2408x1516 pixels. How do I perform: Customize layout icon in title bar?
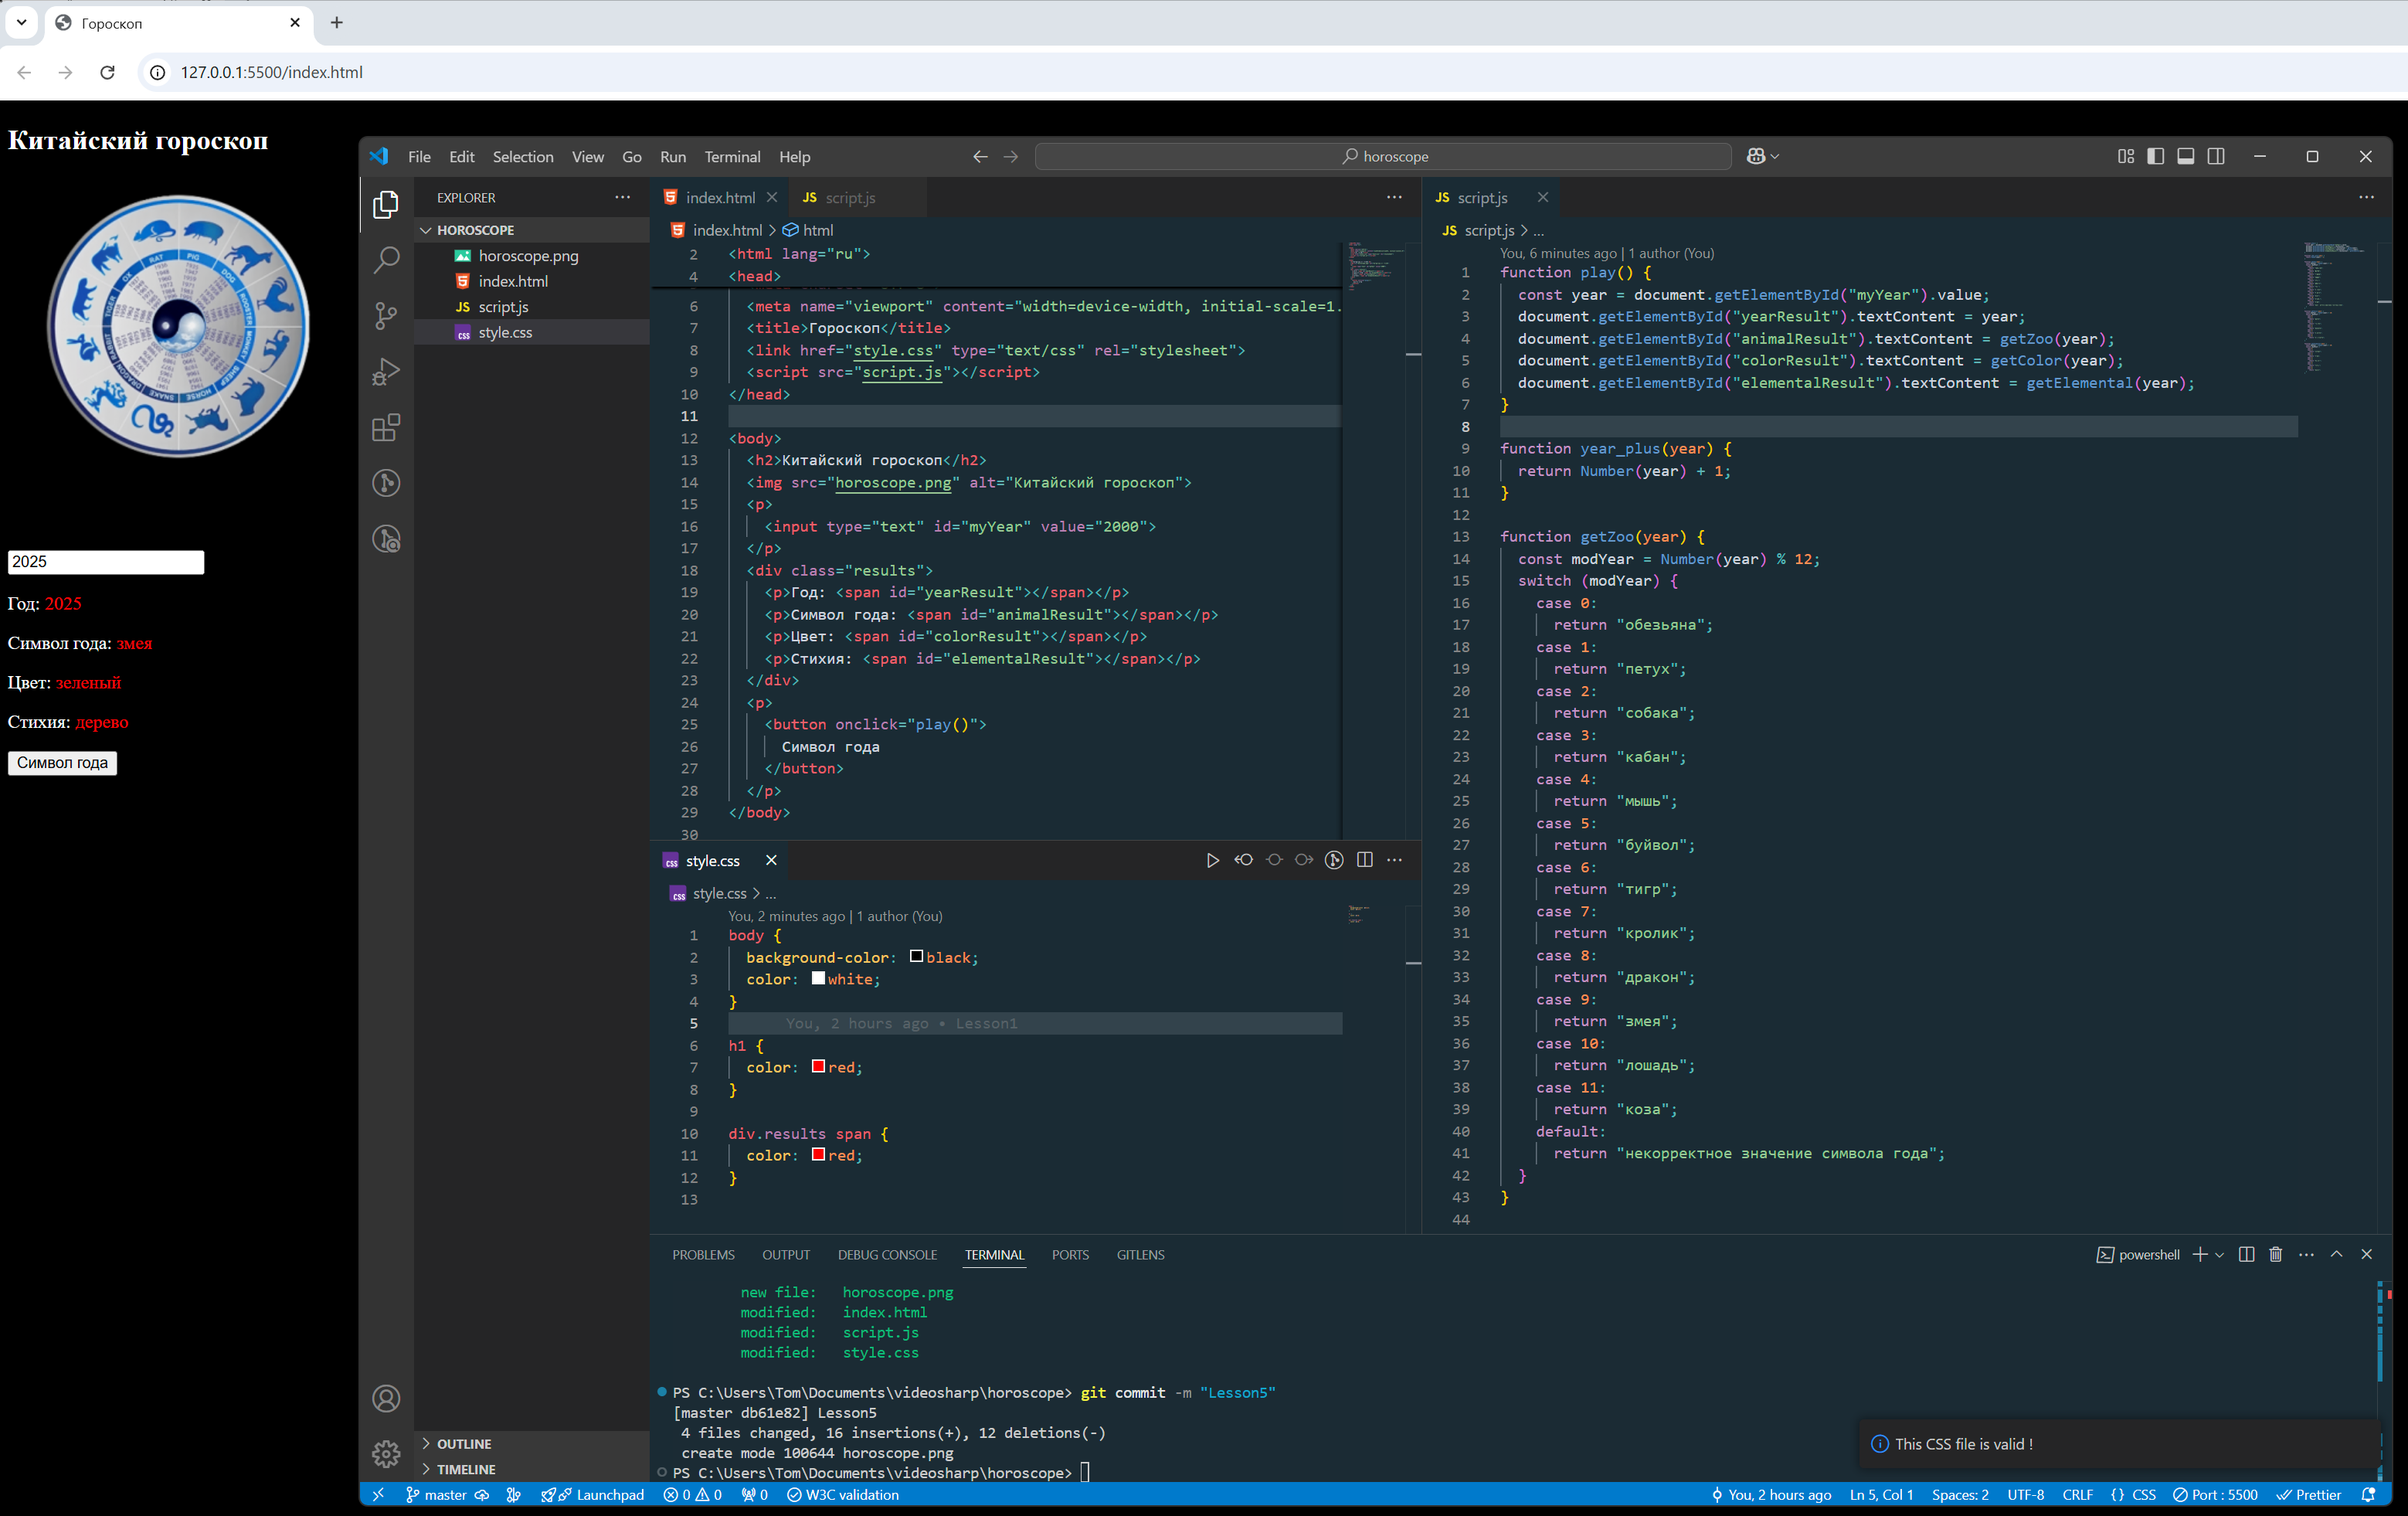[2126, 157]
